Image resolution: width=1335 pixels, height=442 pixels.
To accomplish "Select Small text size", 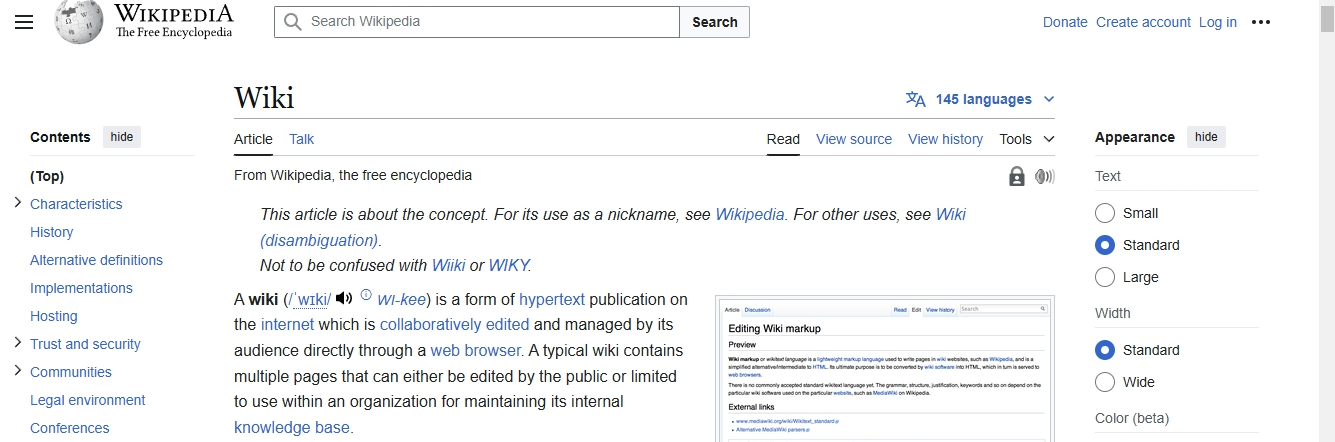I will pos(1105,213).
